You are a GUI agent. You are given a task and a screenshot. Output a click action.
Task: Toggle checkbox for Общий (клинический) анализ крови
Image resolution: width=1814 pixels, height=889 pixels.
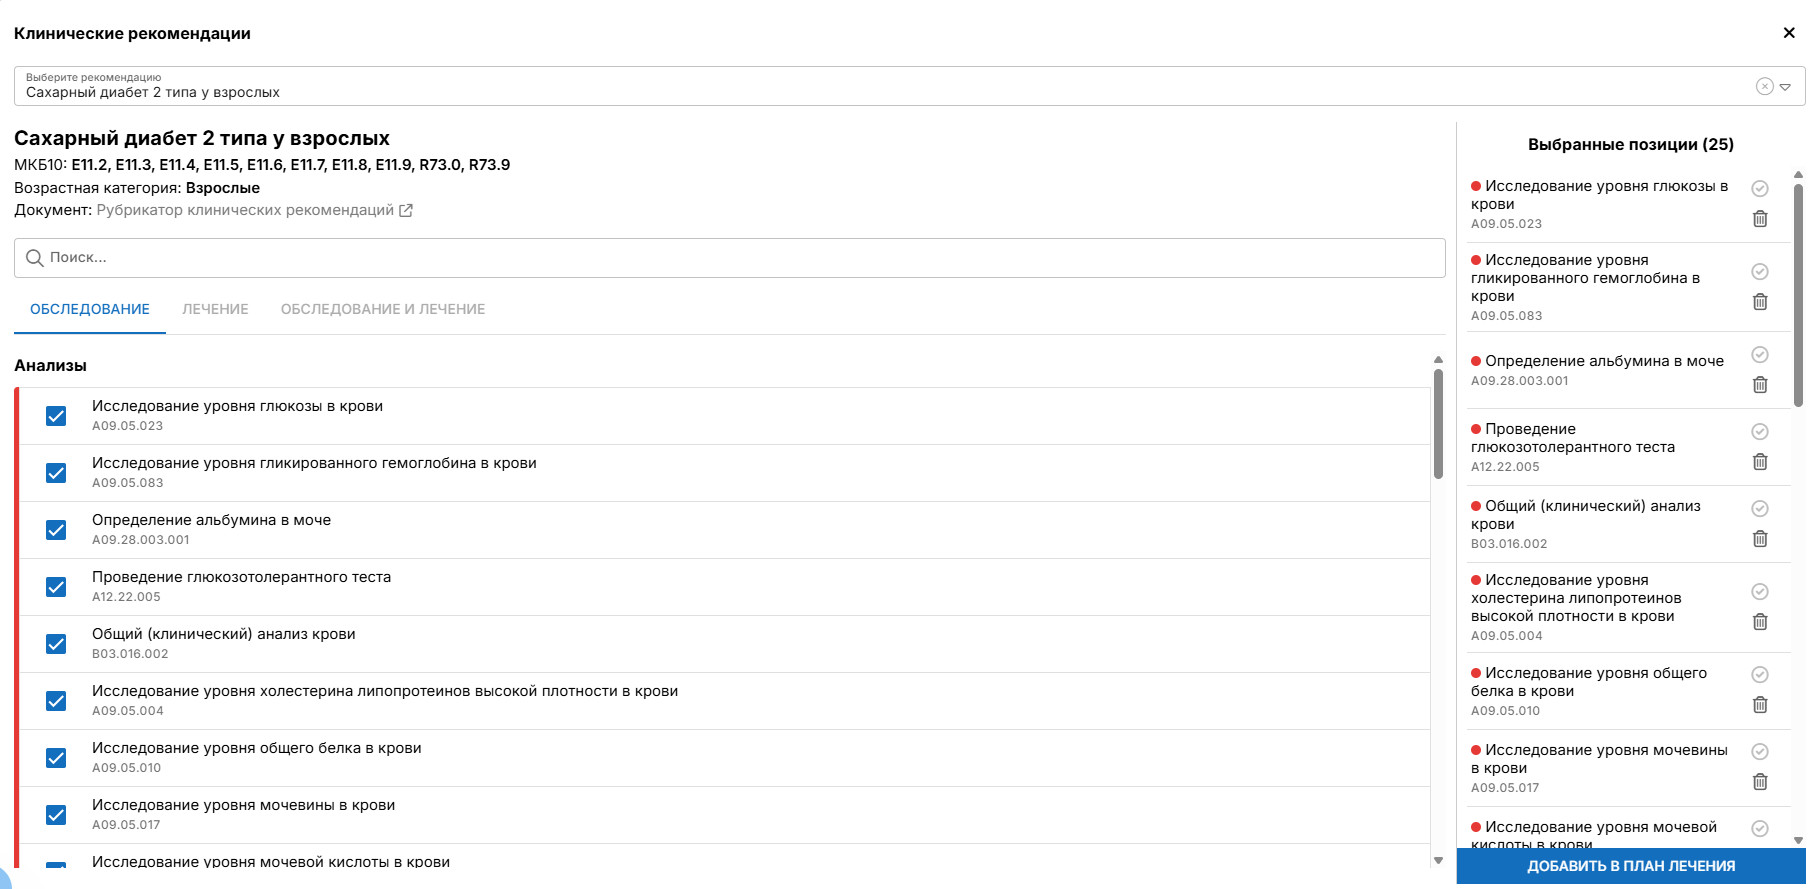57,644
